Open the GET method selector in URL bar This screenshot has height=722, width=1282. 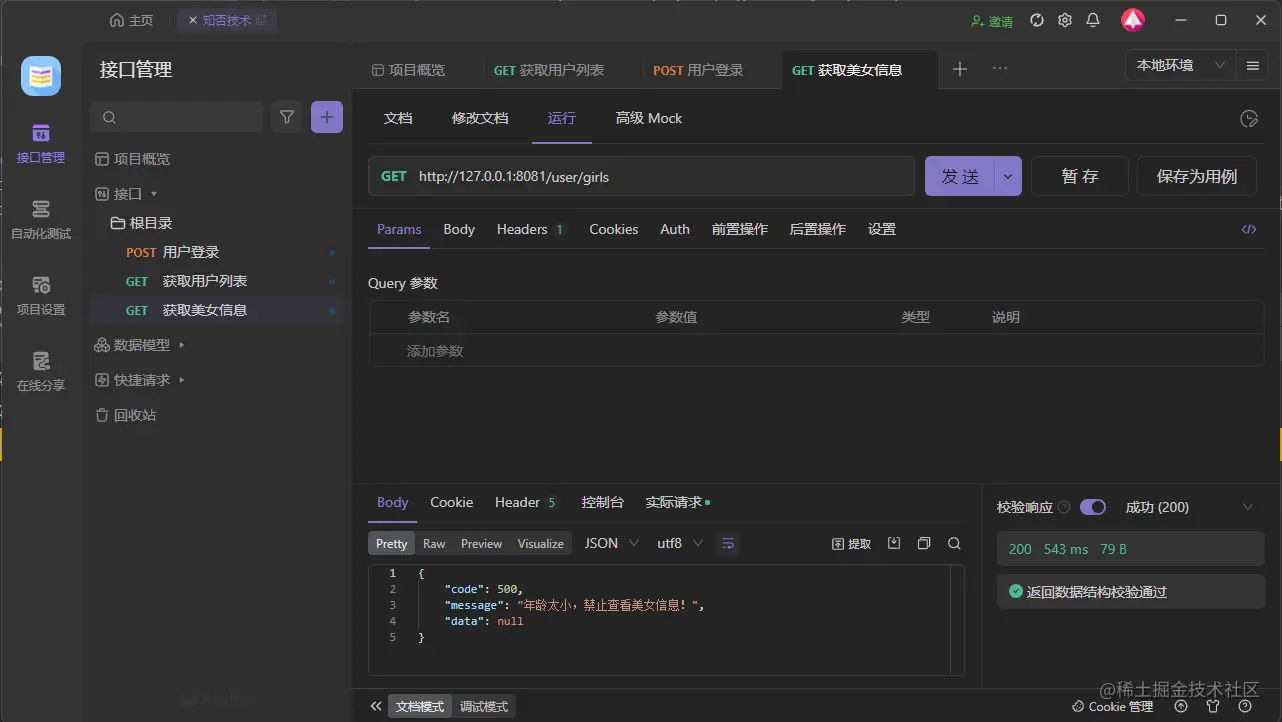pos(394,176)
